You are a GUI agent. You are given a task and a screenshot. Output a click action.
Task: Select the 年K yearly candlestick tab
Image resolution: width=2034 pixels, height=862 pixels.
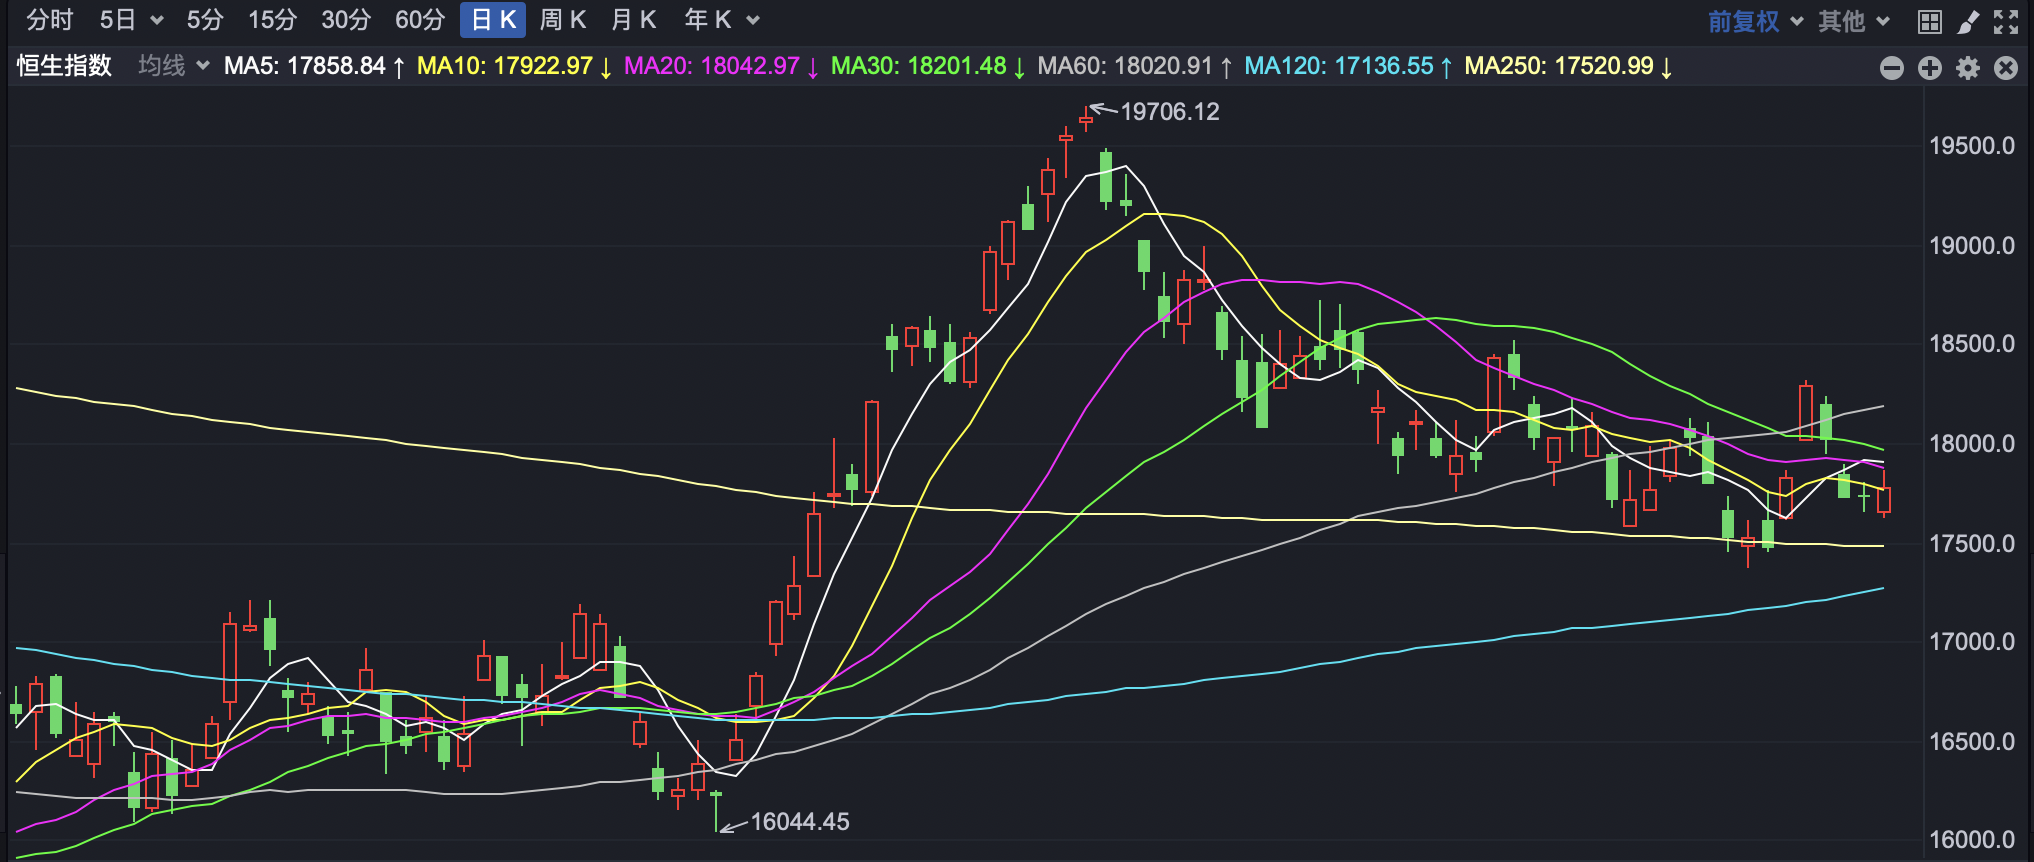click(x=708, y=20)
